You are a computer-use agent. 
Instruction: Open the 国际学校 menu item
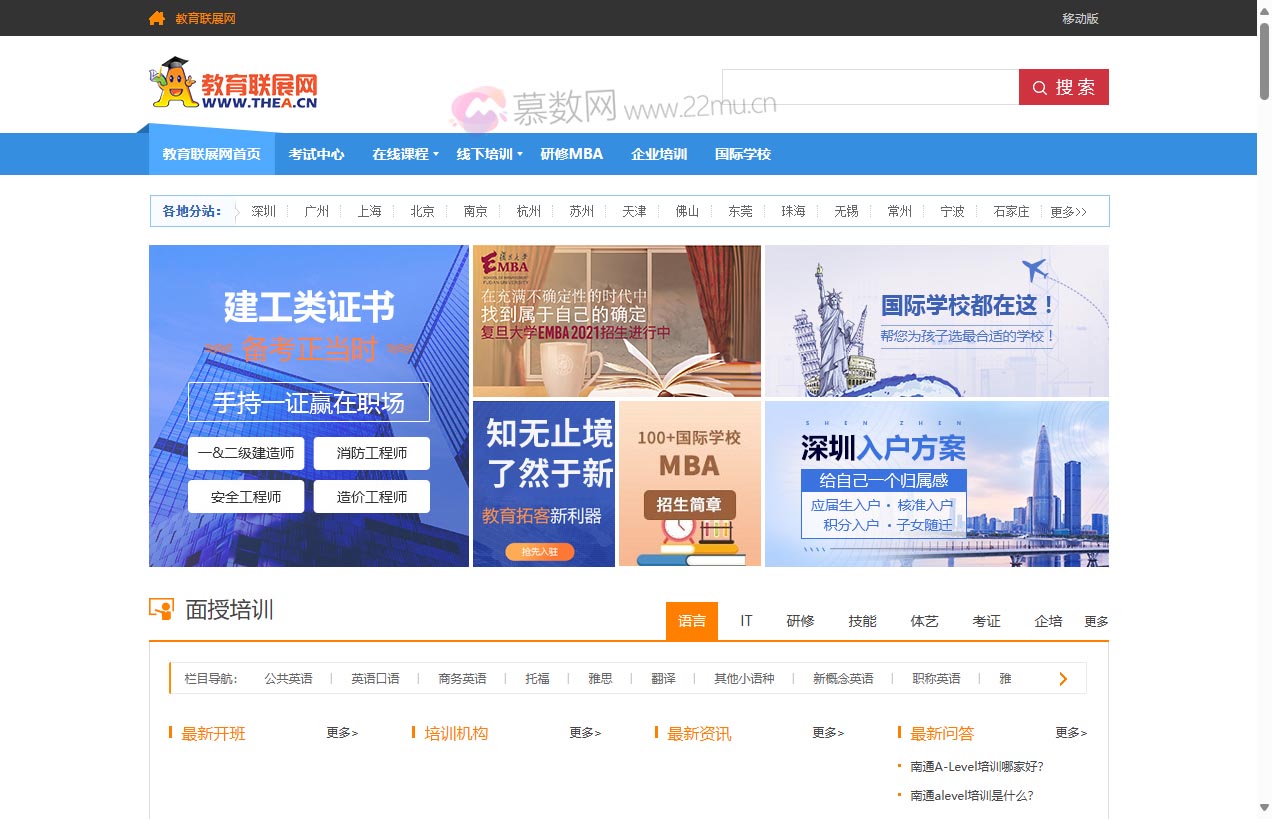click(742, 154)
